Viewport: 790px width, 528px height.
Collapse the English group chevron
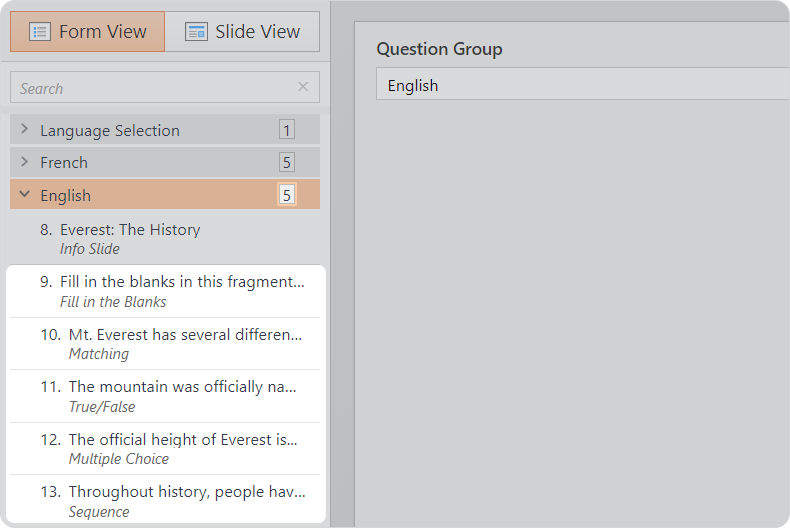pos(25,195)
